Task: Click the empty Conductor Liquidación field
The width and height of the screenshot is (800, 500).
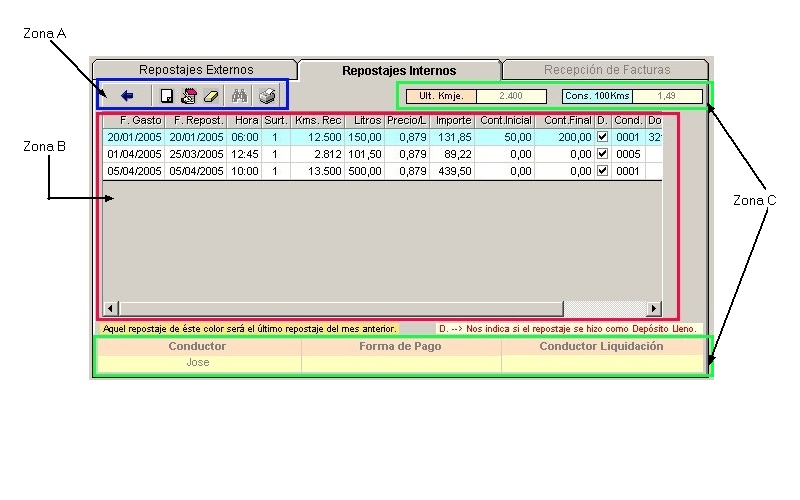Action: 602,363
